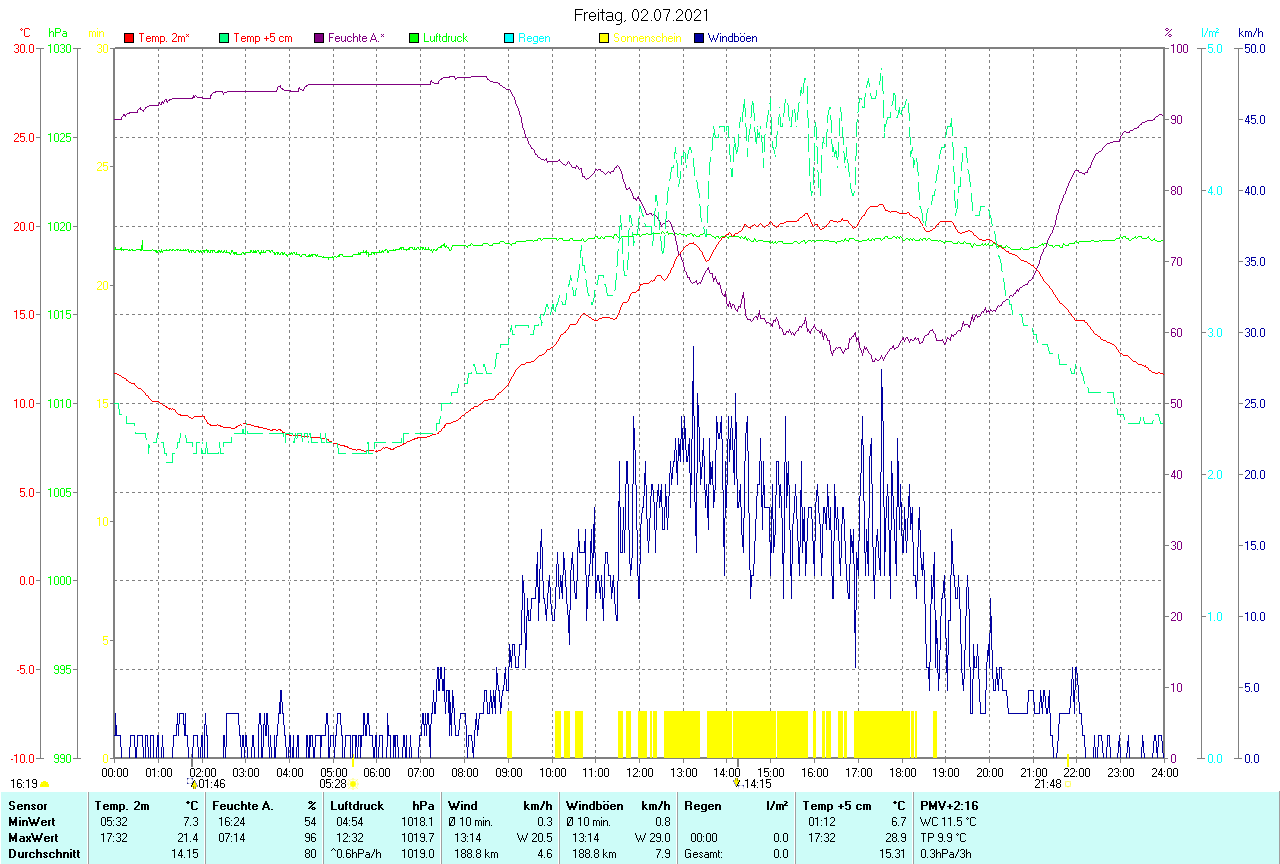Image resolution: width=1280 pixels, height=864 pixels.
Task: Click the 'TP 9.9 °C' dew point value
Action: coord(945,837)
